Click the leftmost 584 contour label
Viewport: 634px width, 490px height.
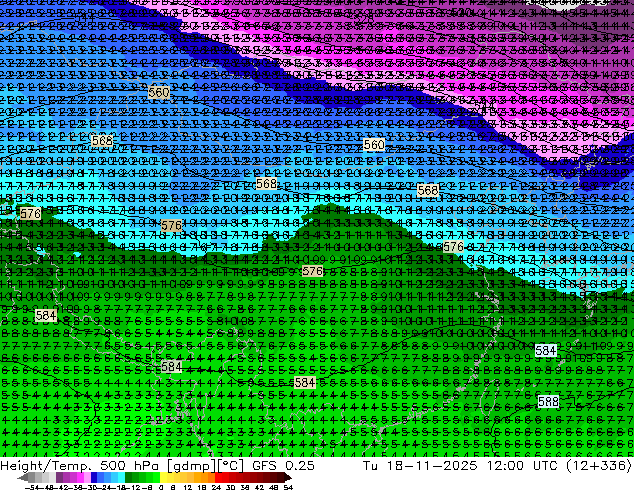pyautogui.click(x=46, y=315)
